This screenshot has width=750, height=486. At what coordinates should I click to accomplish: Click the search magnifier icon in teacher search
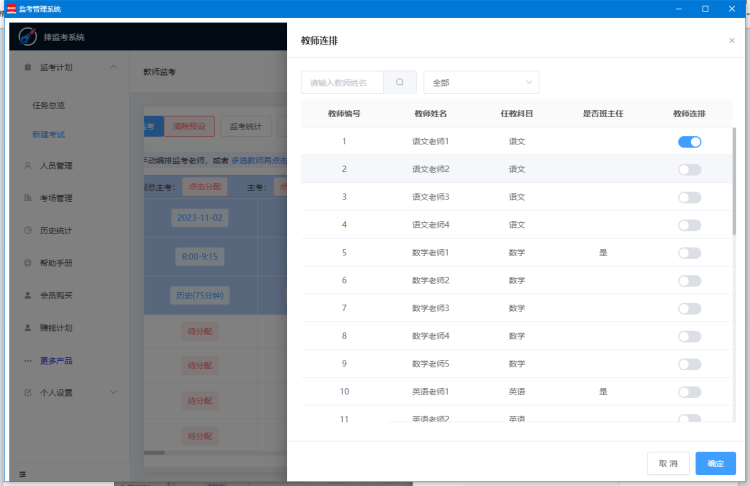coord(400,82)
